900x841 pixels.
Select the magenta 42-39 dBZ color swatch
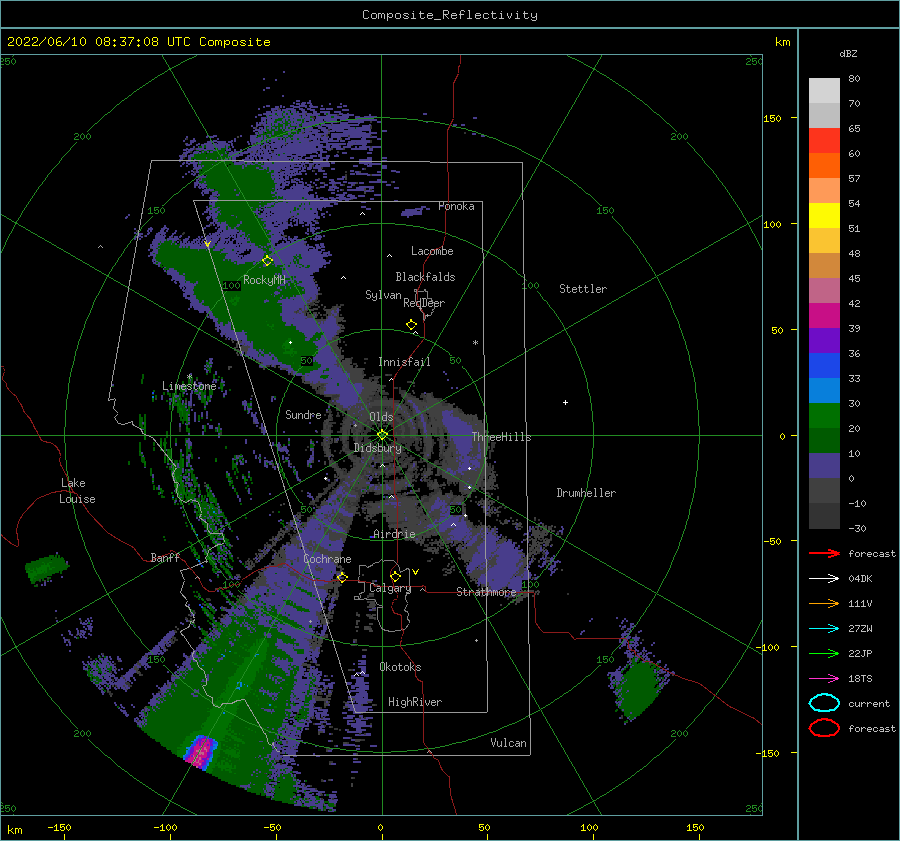[x=824, y=316]
